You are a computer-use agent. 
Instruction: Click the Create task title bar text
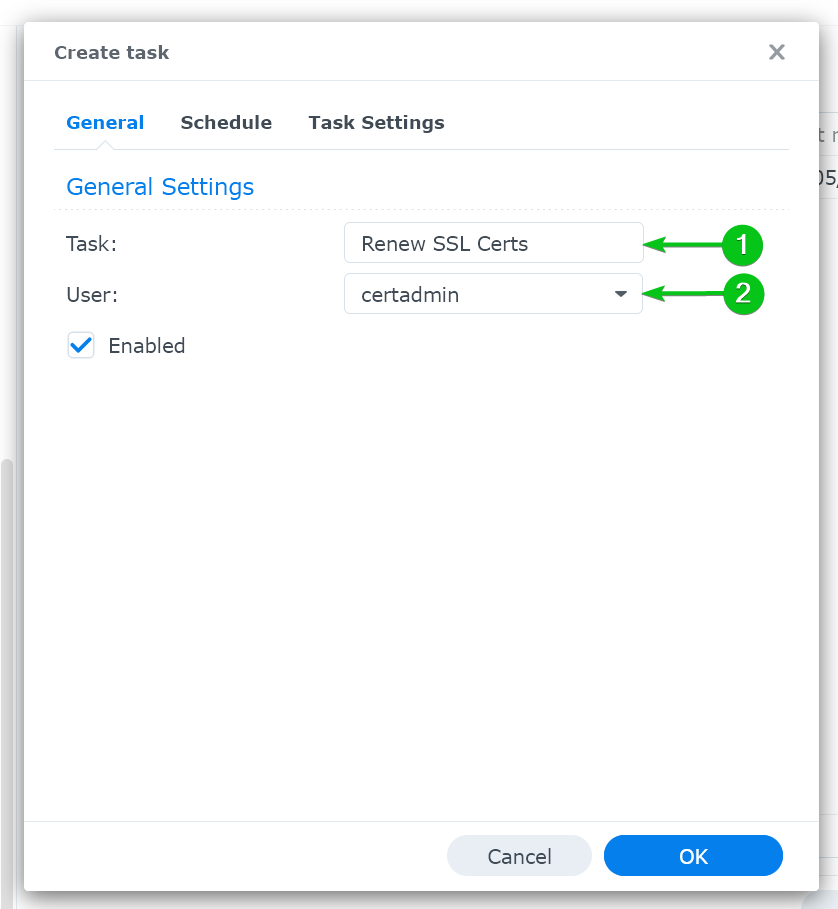[112, 52]
